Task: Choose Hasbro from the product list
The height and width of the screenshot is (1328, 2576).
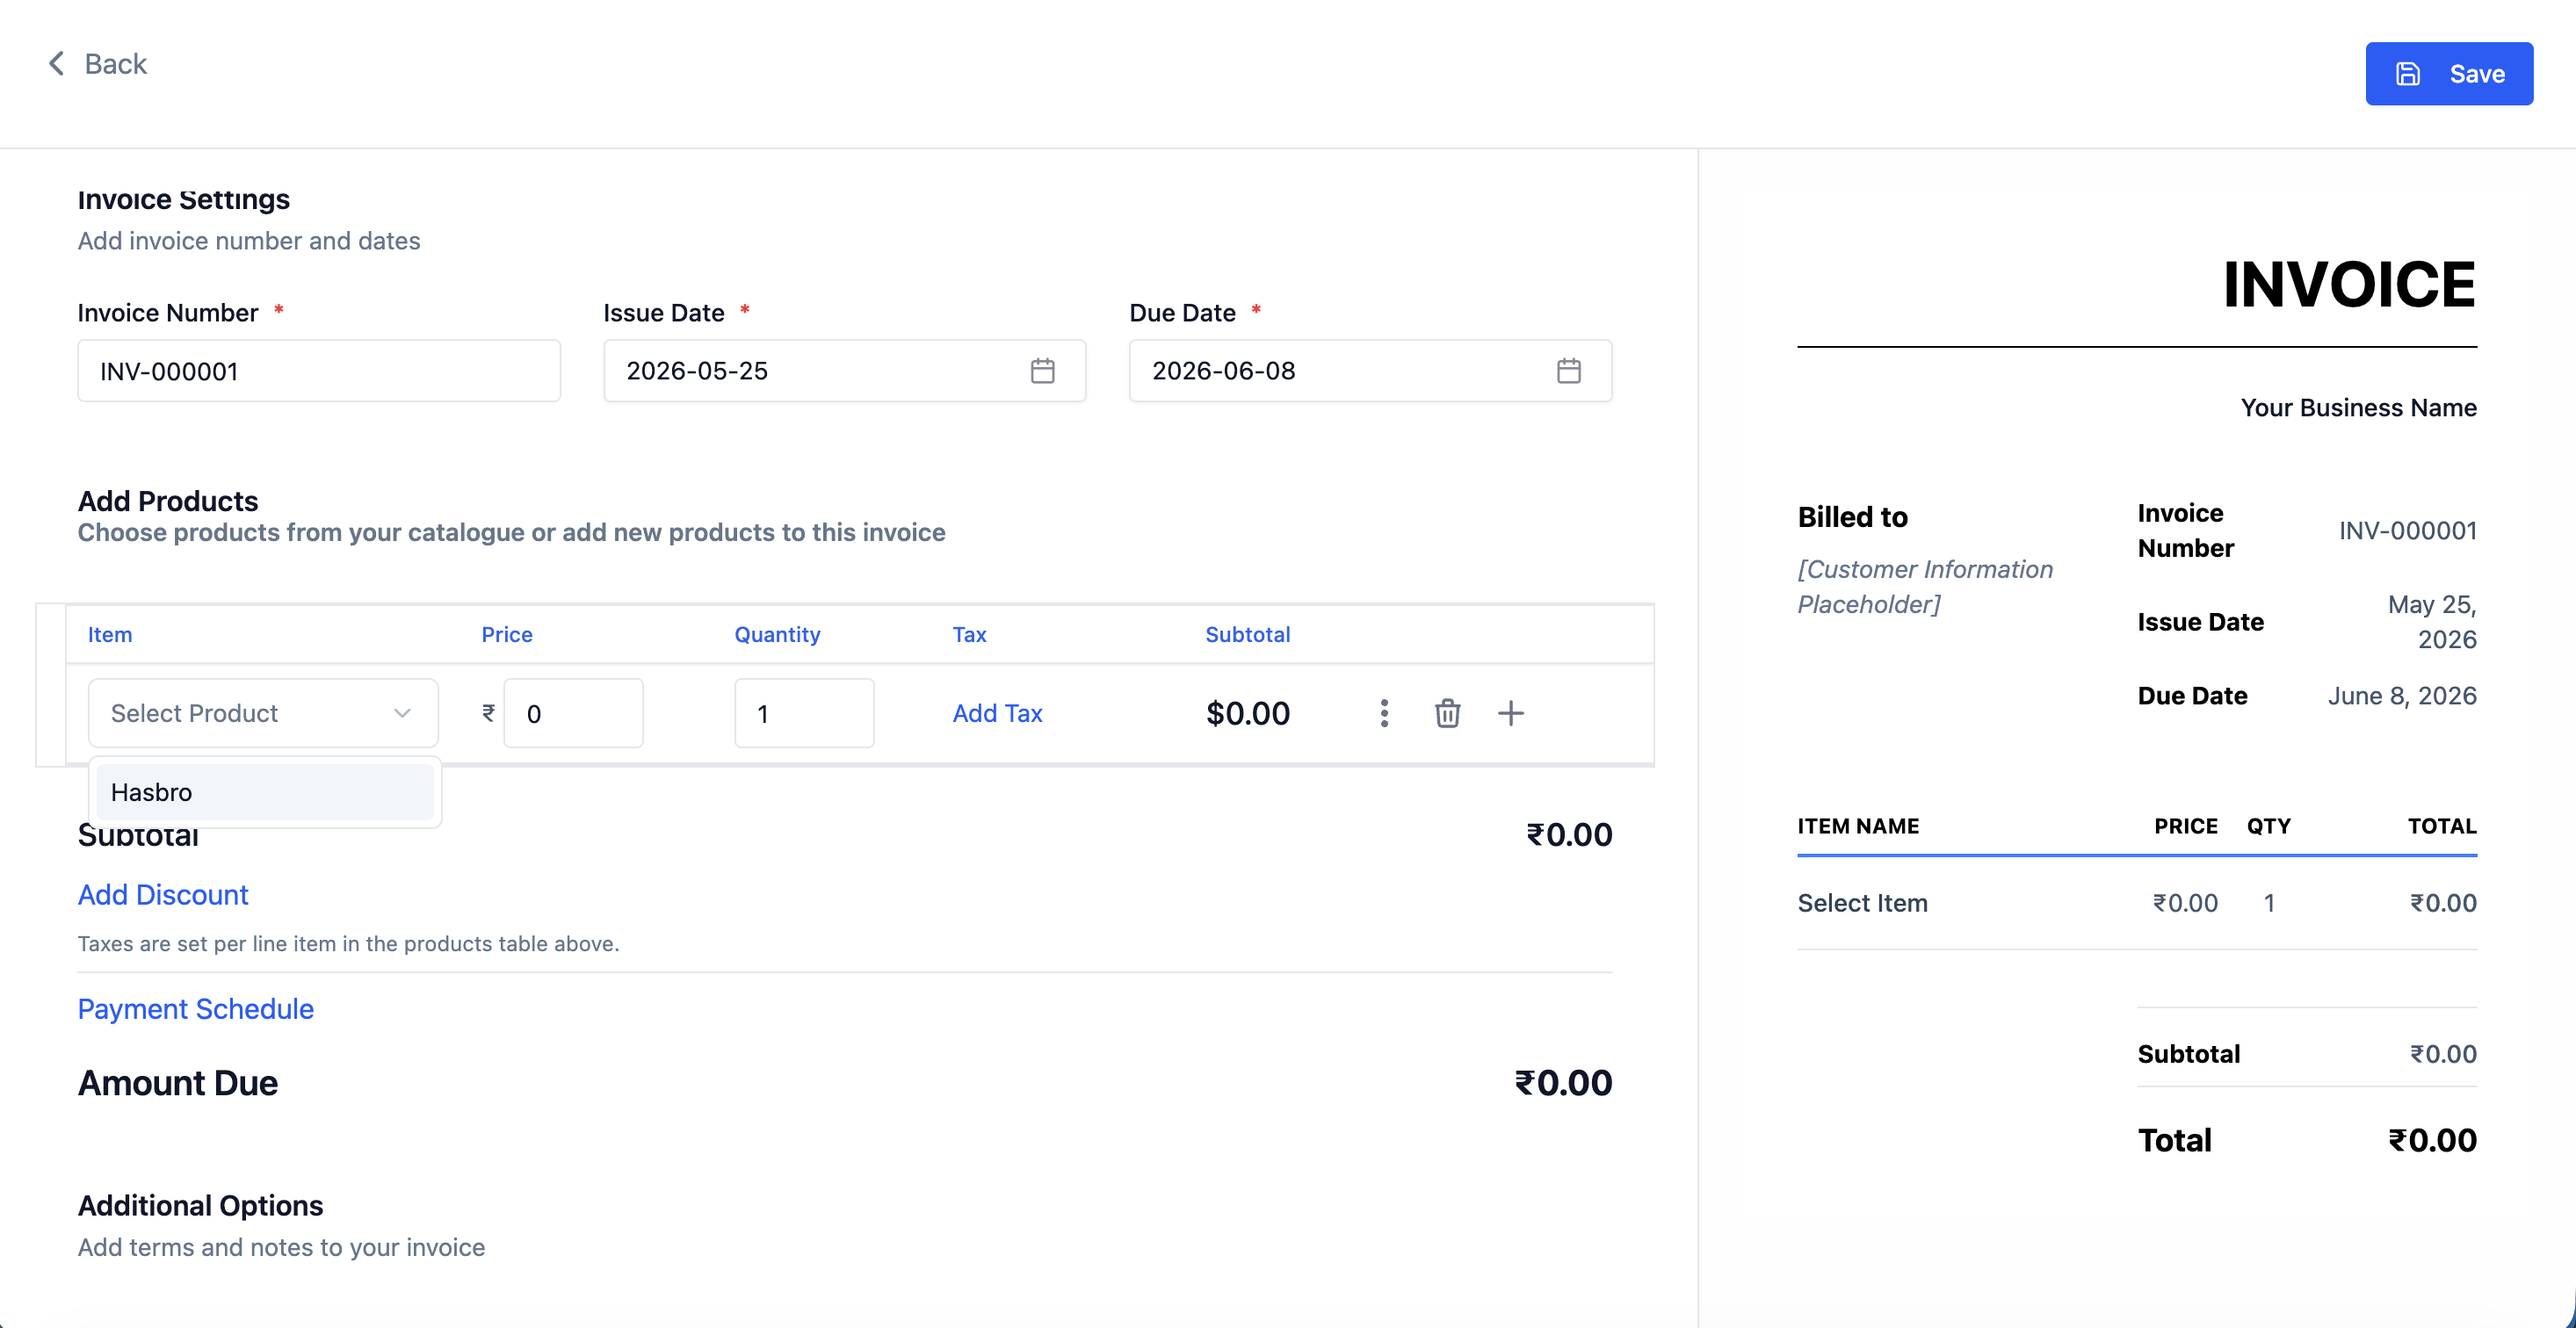Action: coord(265,792)
